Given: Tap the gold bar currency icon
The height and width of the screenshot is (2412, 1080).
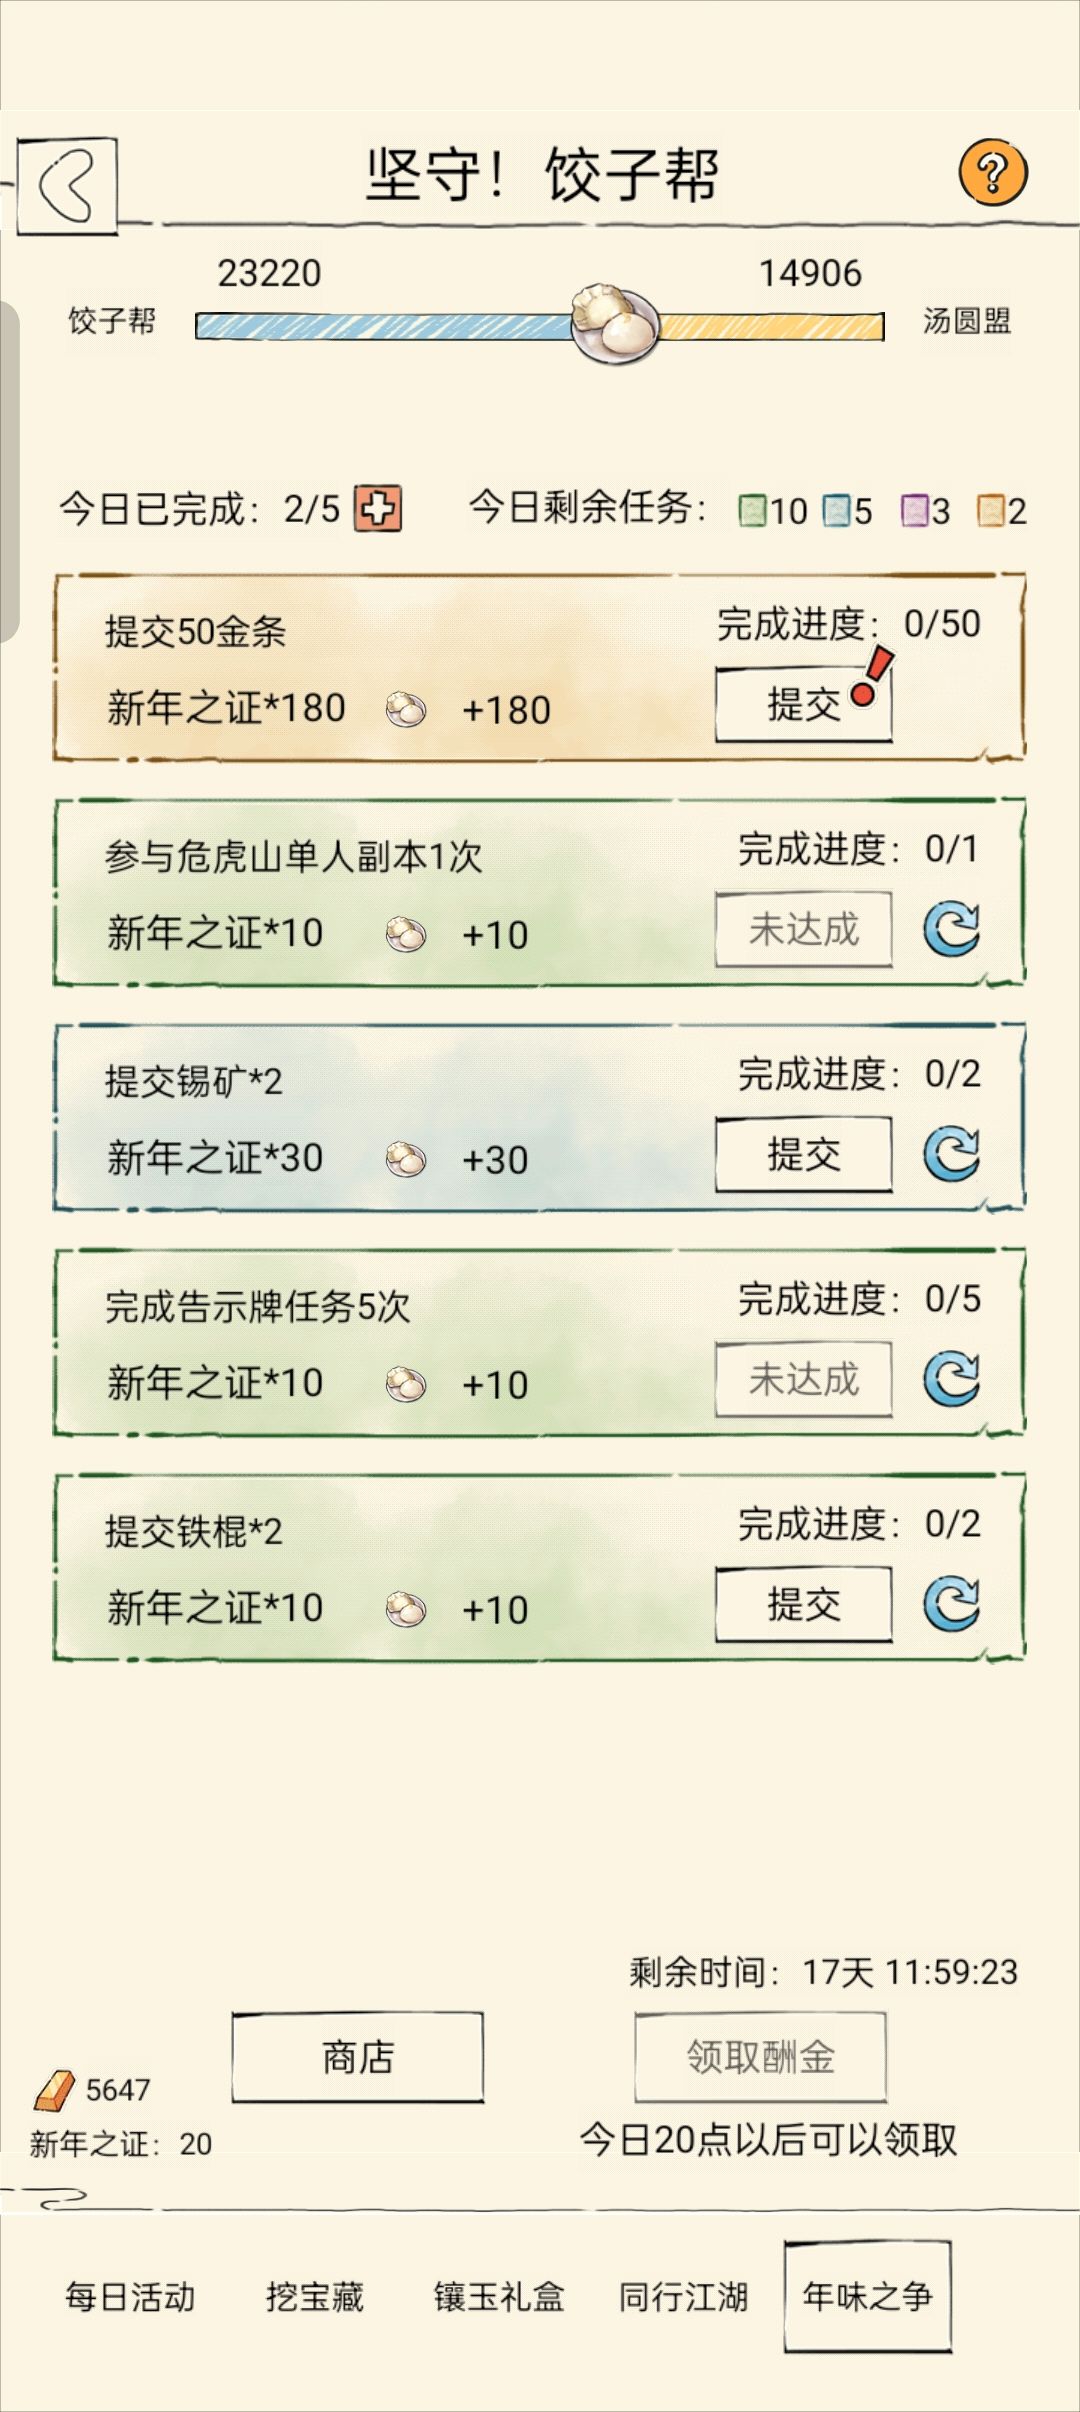Looking at the screenshot, I should click(55, 2089).
